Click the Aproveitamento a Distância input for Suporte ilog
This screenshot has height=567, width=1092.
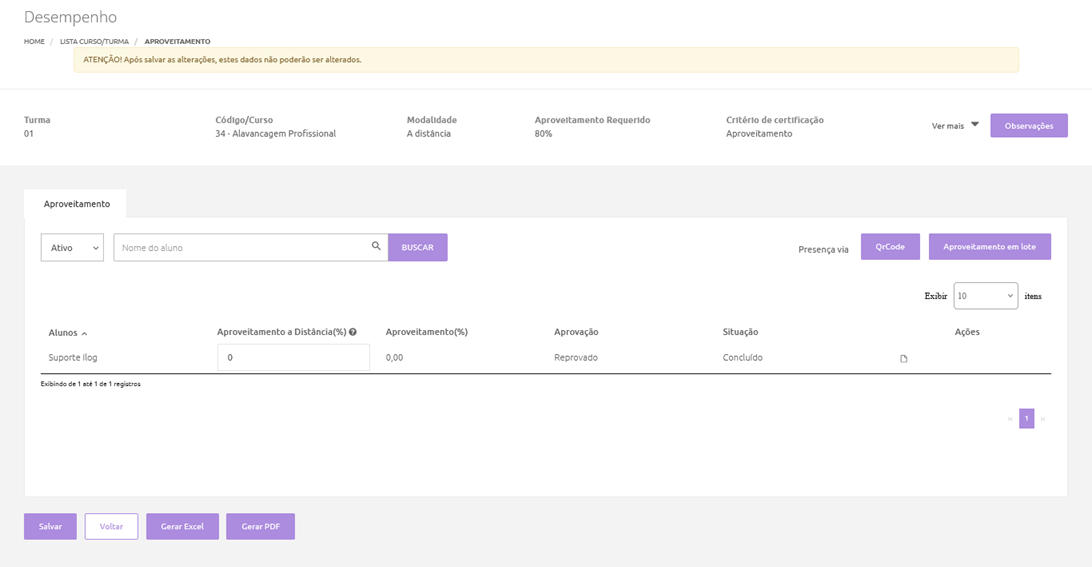[x=293, y=358]
